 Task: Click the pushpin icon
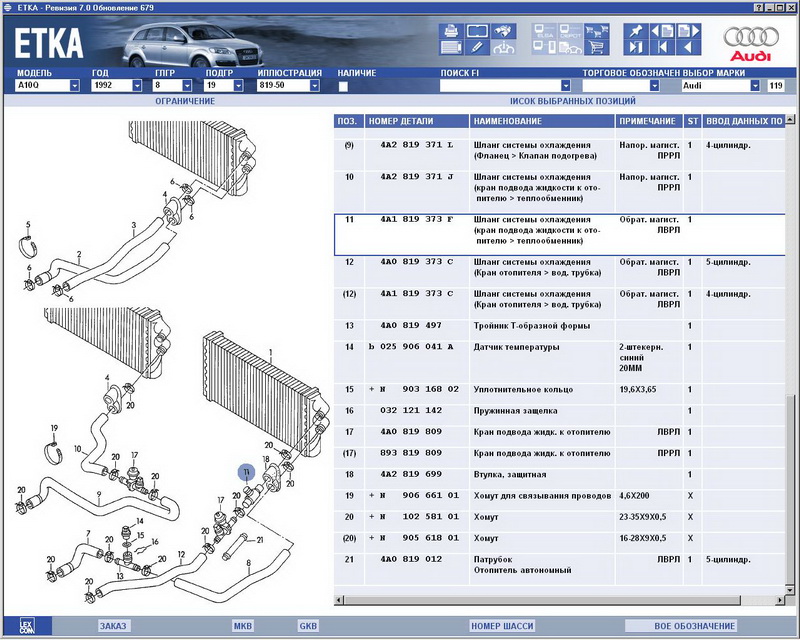click(636, 31)
